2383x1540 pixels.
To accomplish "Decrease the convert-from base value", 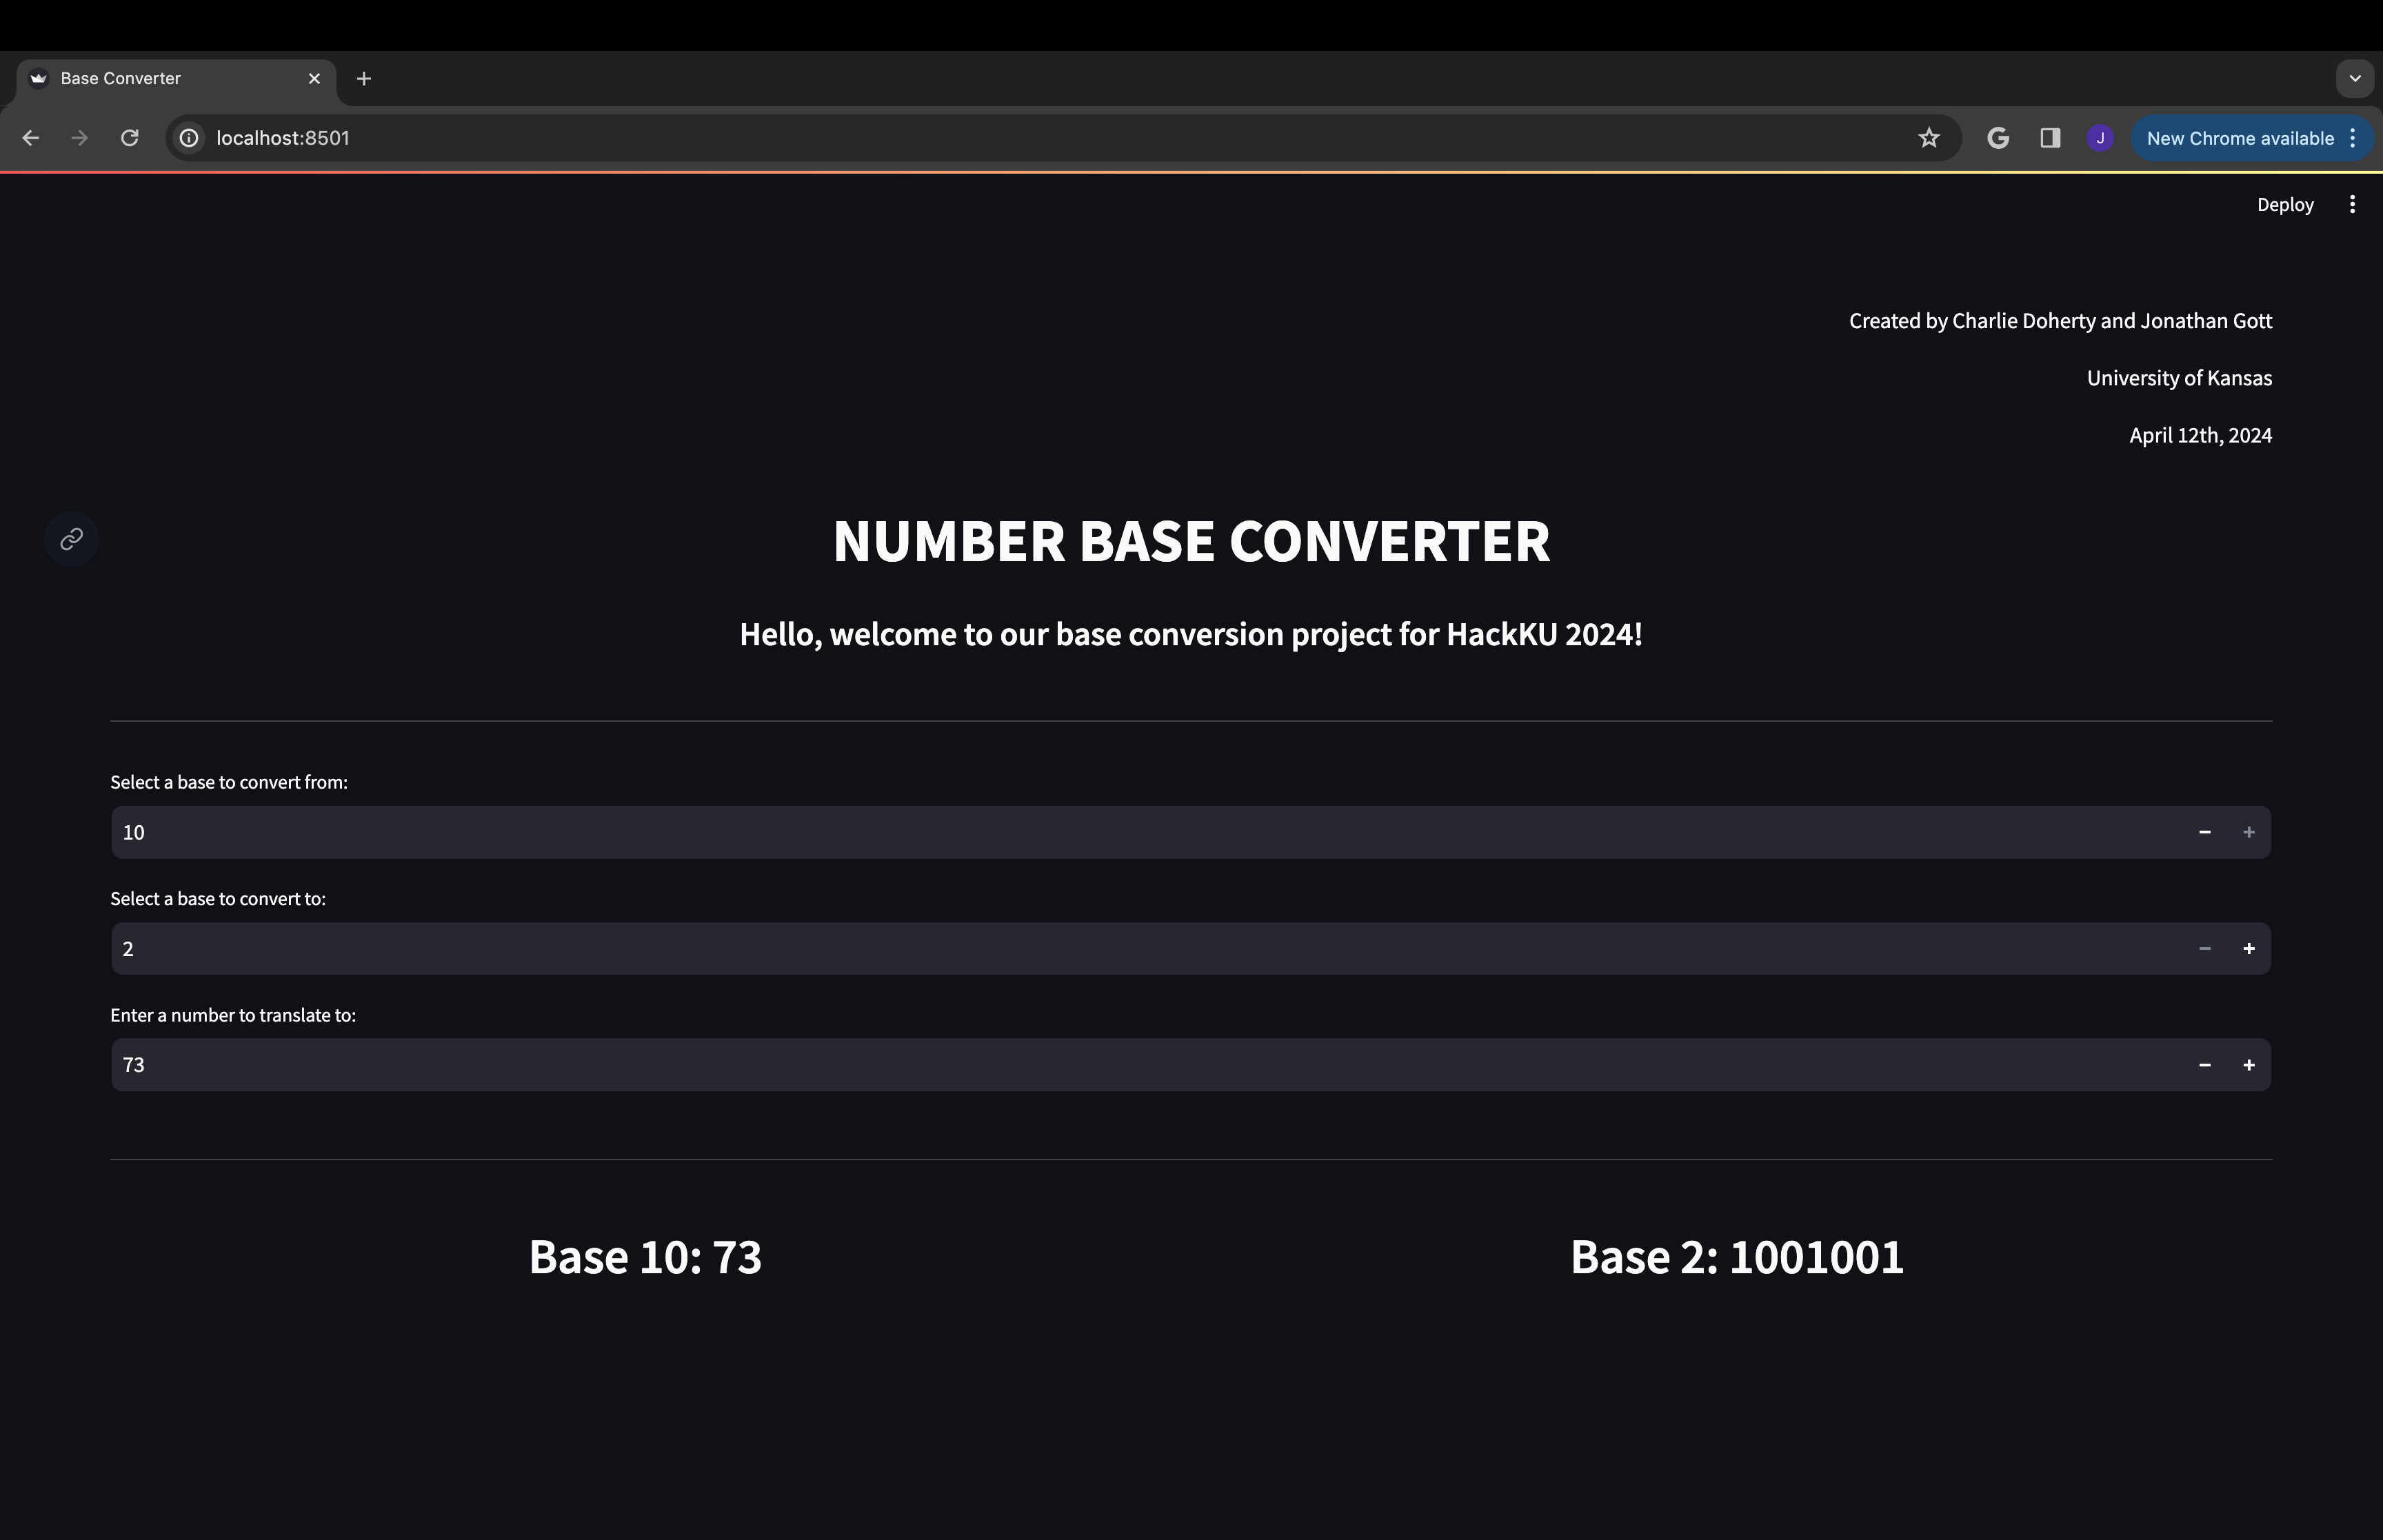I will pos(2204,832).
